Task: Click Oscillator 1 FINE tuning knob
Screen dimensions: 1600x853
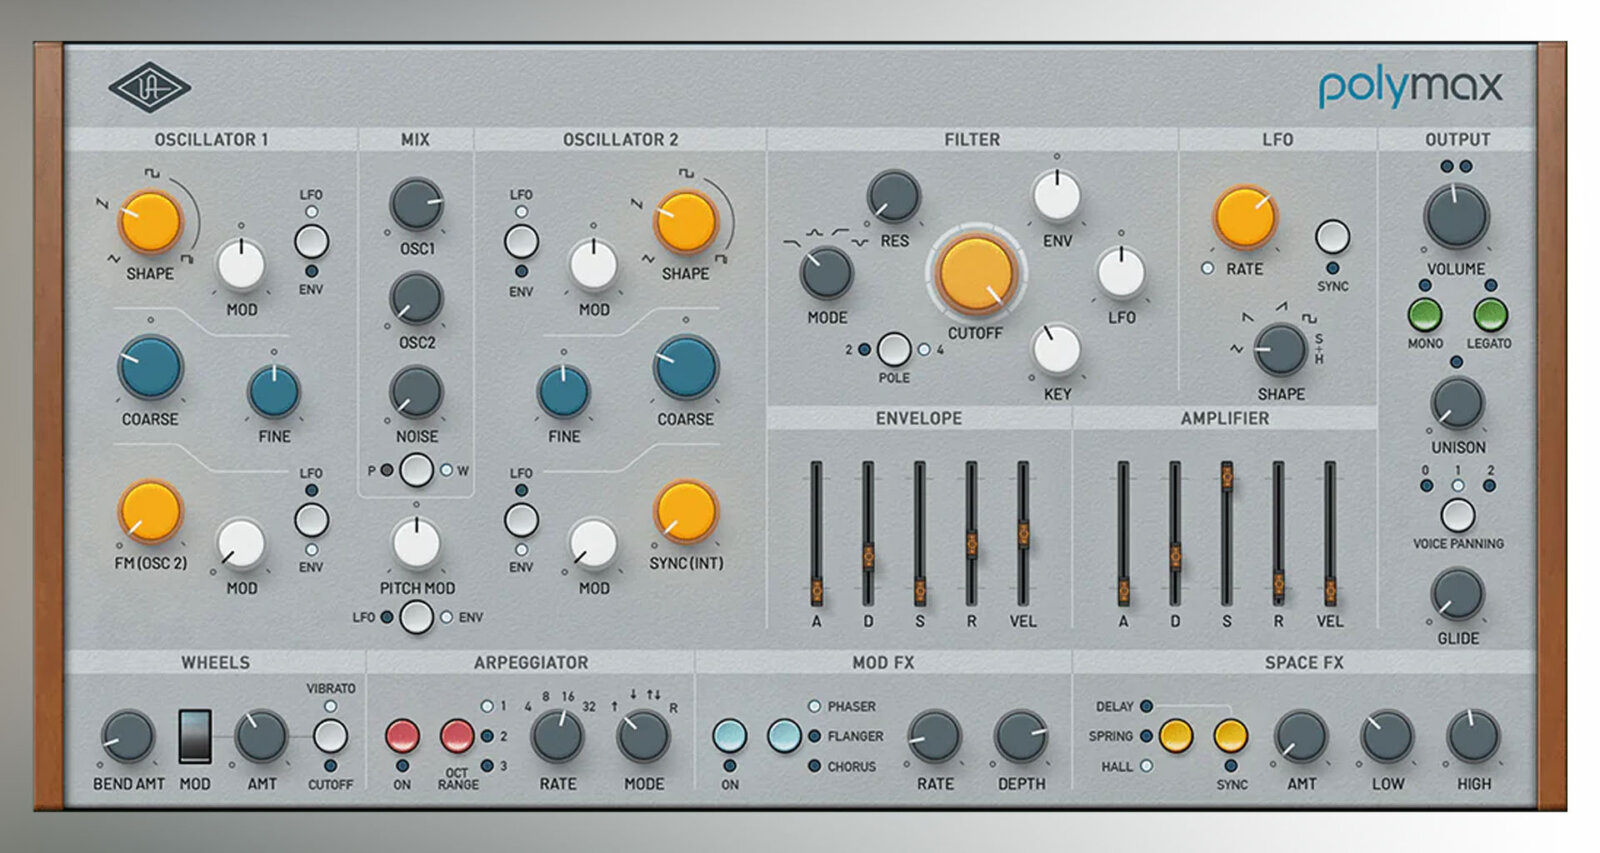Action: [273, 391]
